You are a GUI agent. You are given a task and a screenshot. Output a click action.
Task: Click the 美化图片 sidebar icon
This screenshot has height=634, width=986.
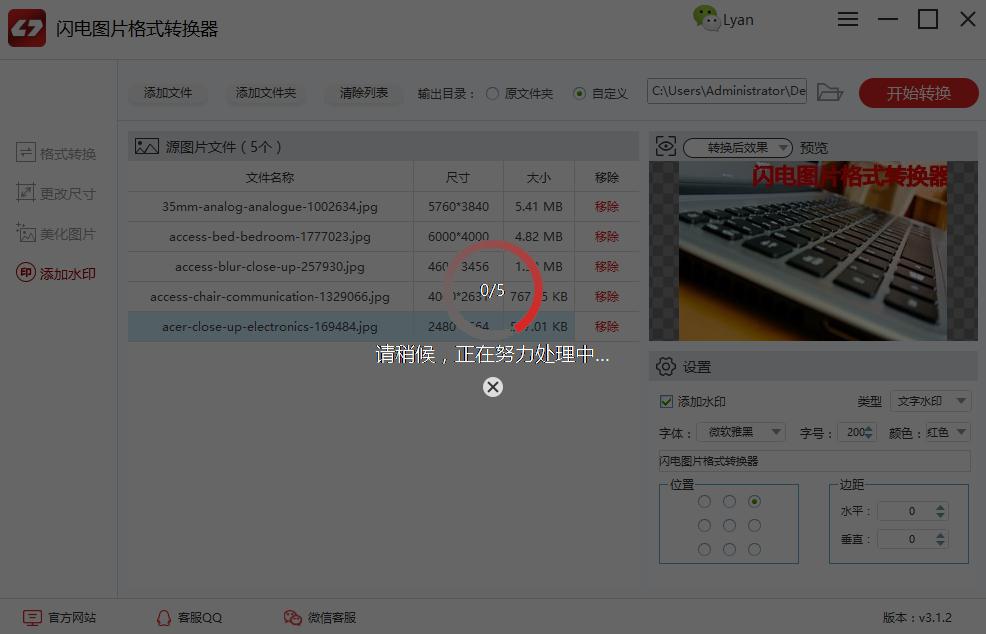pyautogui.click(x=26, y=233)
